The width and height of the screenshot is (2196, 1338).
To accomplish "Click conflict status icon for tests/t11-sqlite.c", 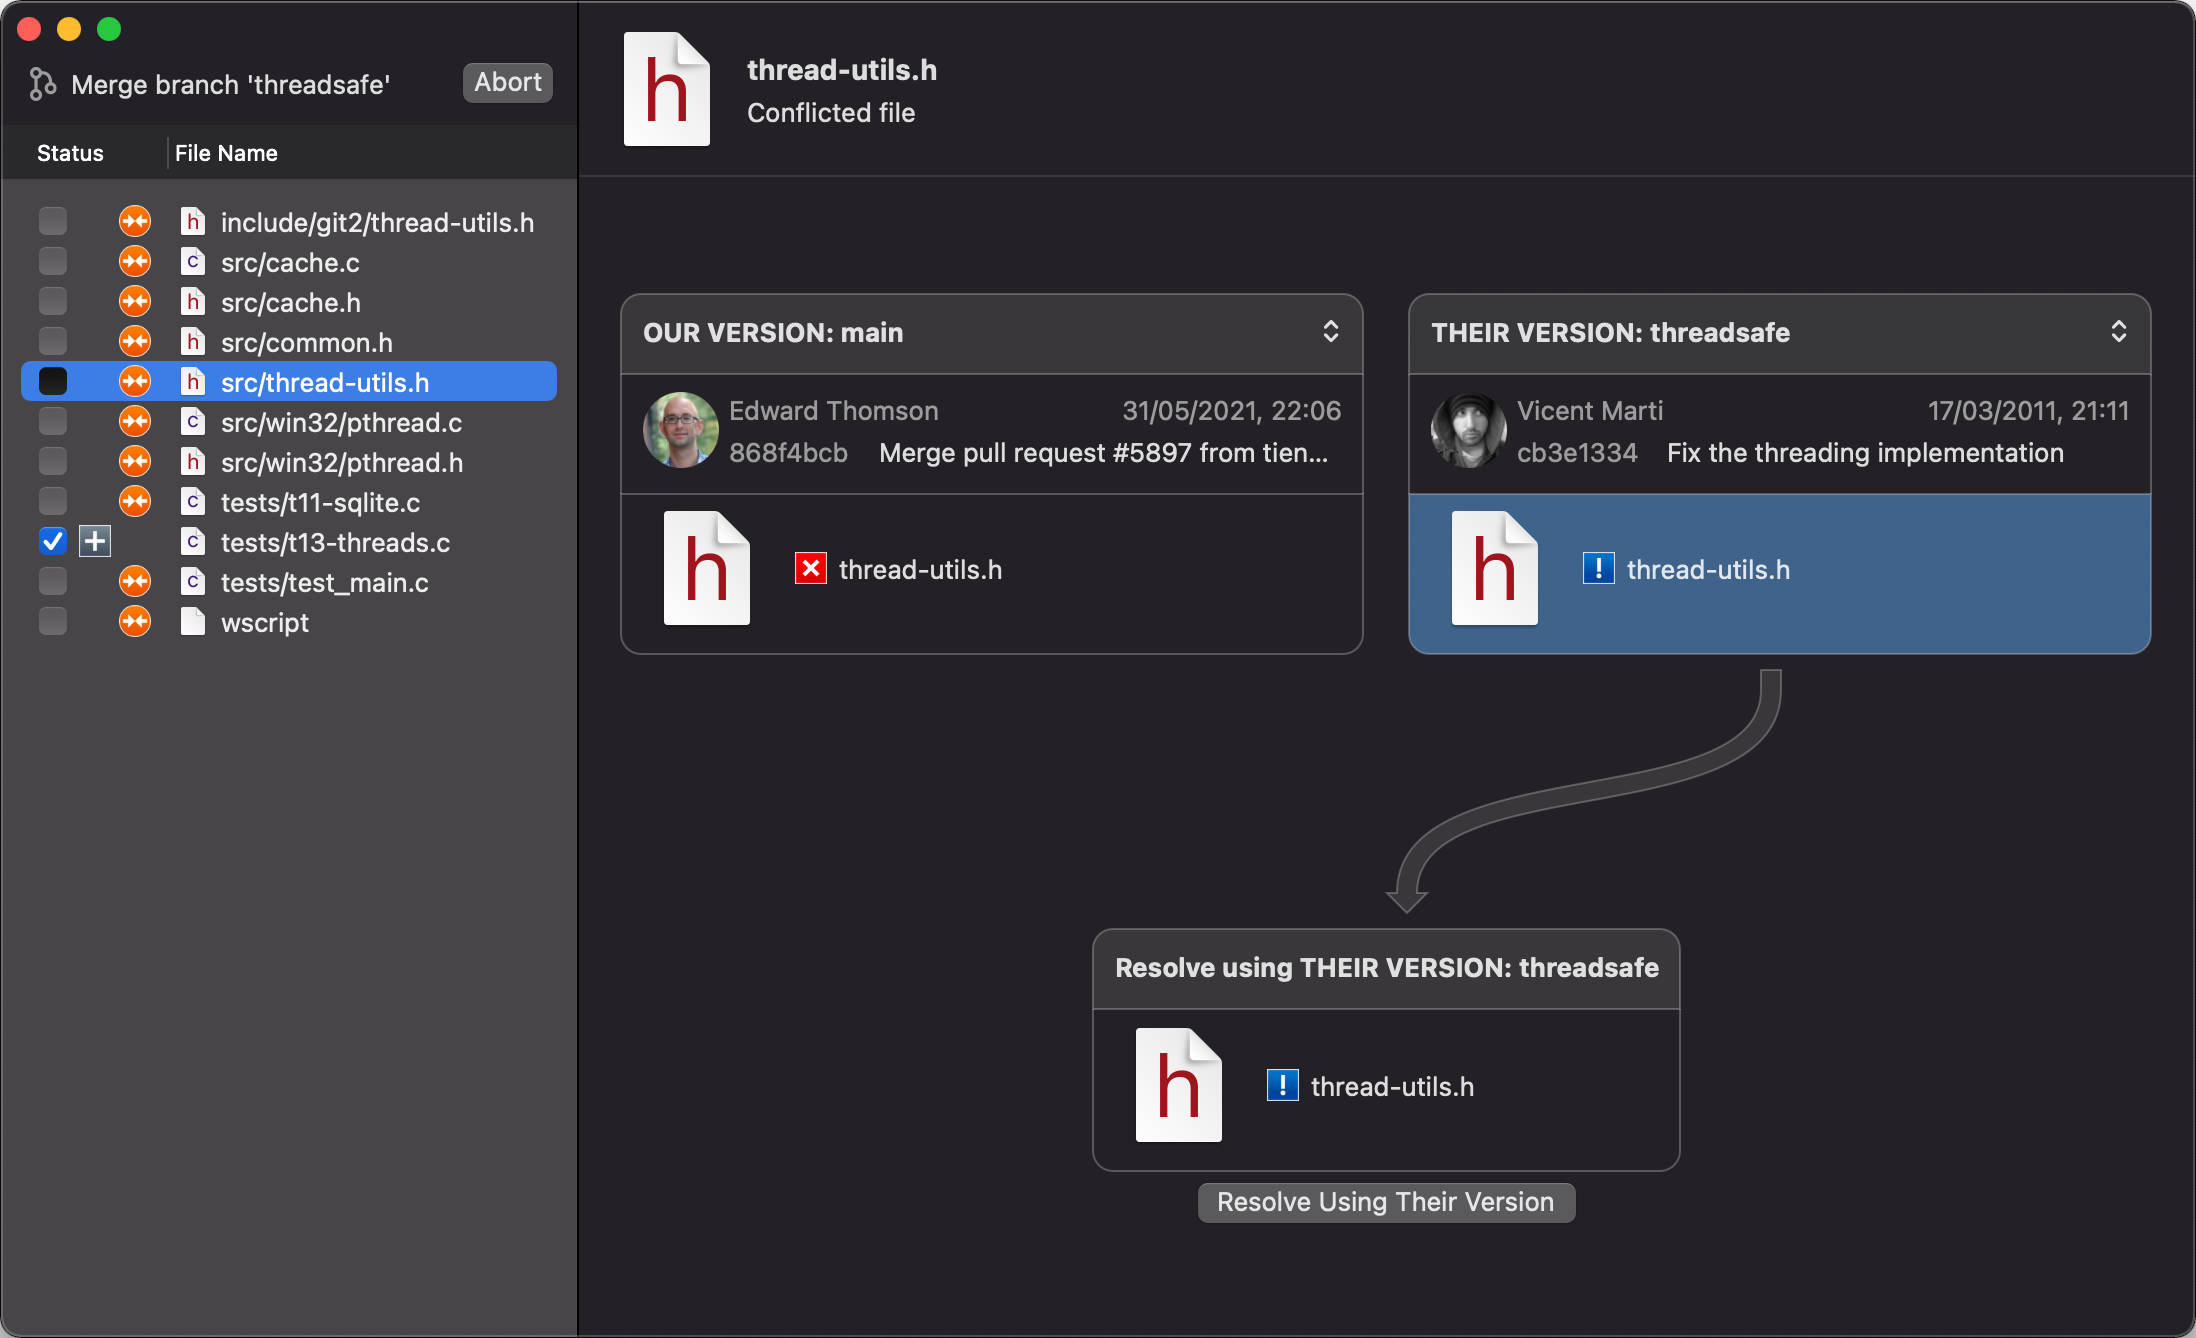I will [x=135, y=501].
